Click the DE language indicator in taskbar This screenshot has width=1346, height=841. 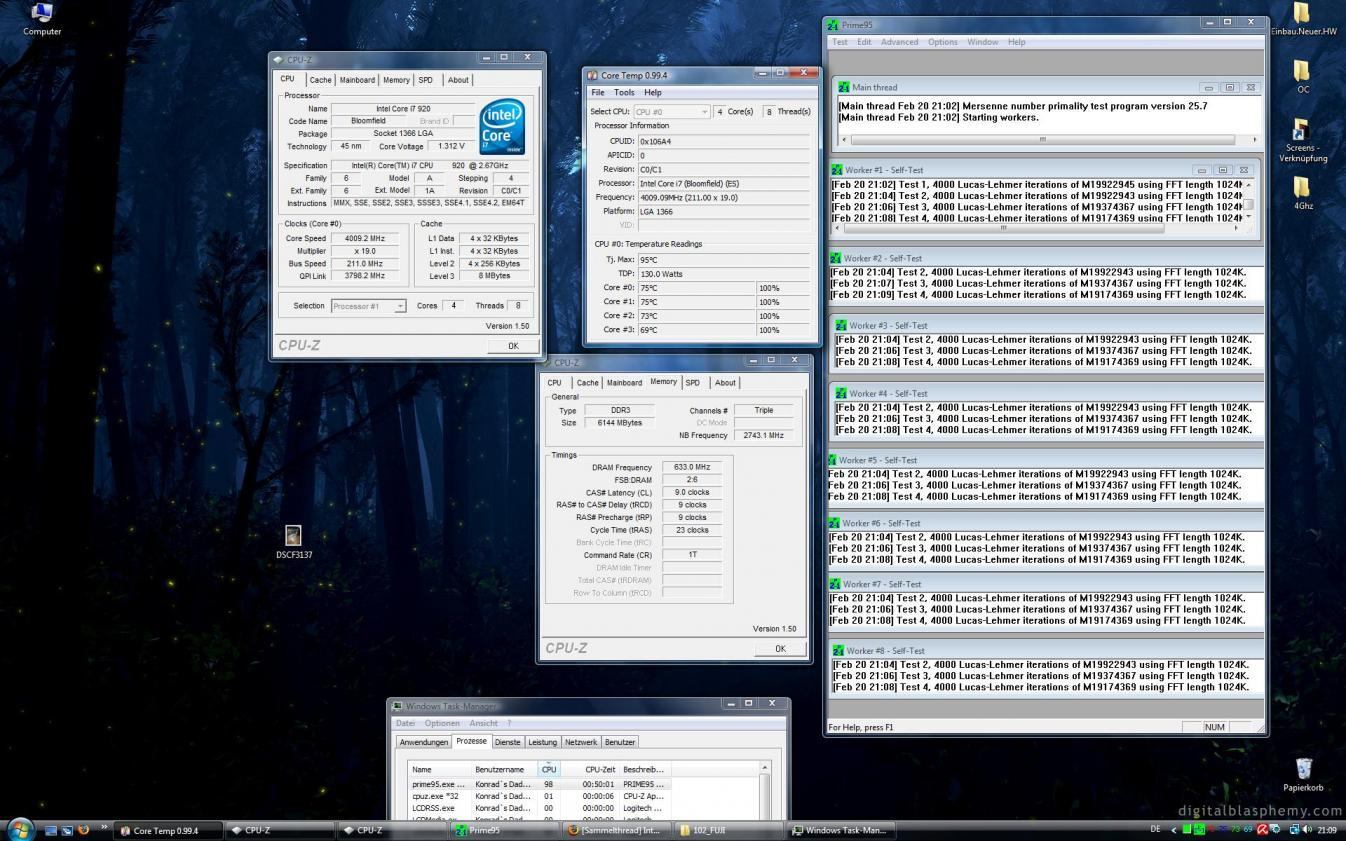(1156, 830)
